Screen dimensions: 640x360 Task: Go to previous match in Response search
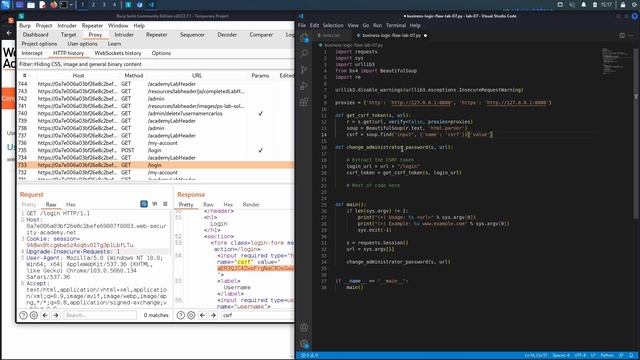202,315
